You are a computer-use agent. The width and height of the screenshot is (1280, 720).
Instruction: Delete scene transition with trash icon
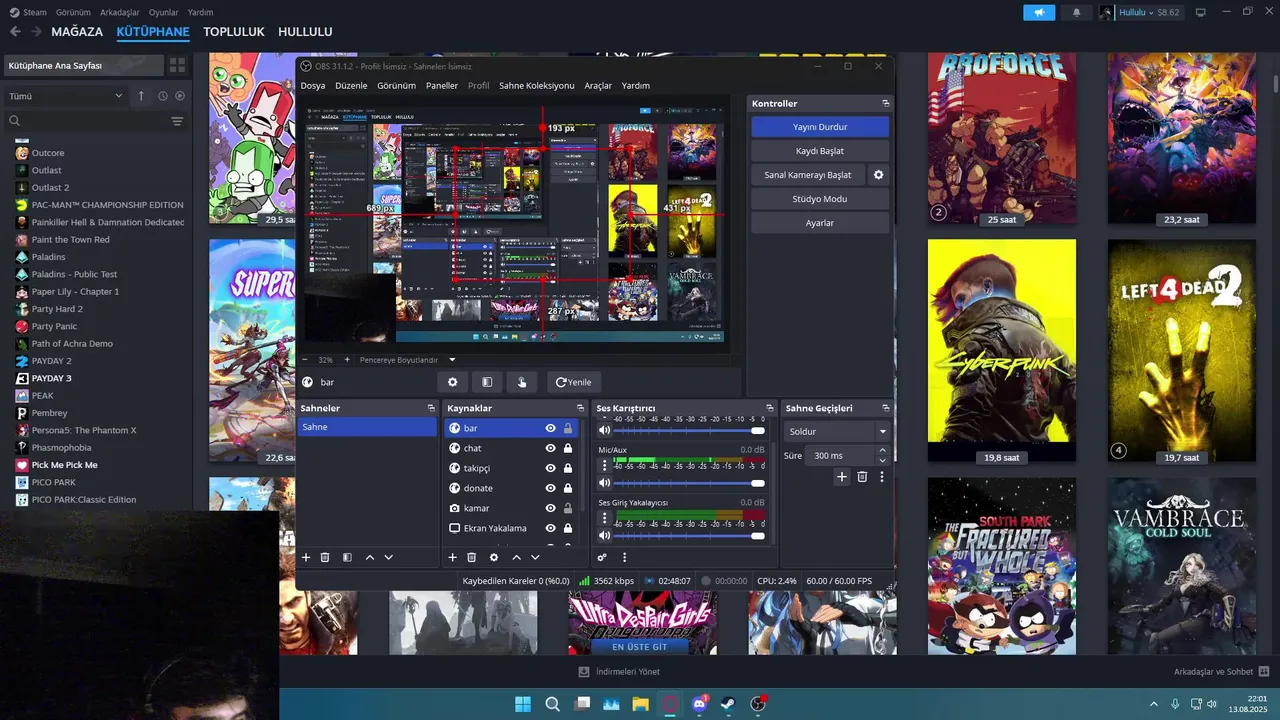[862, 477]
